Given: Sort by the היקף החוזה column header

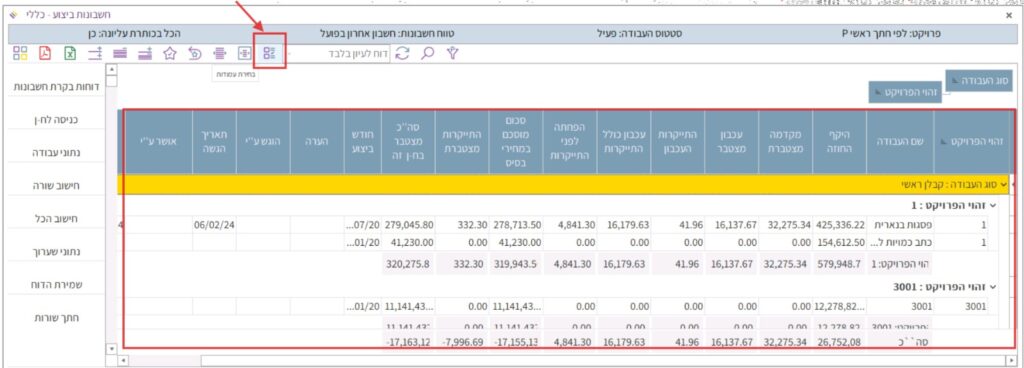Looking at the screenshot, I should [x=839, y=142].
